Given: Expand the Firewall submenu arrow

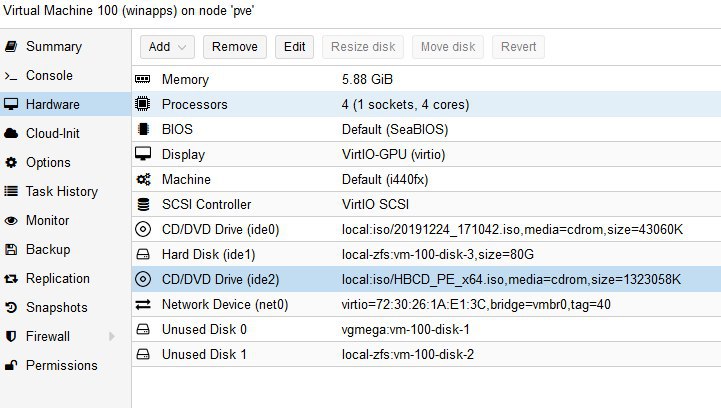Looking at the screenshot, I should click(x=111, y=336).
